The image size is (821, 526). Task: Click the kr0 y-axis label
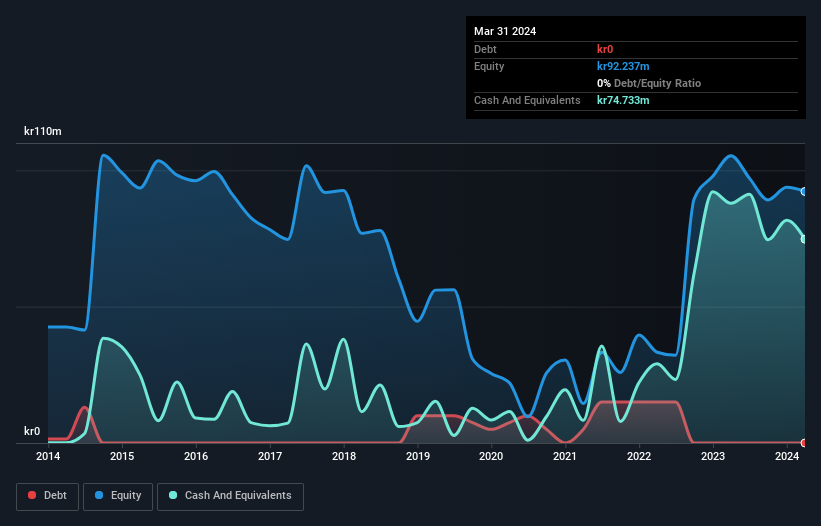coord(32,432)
